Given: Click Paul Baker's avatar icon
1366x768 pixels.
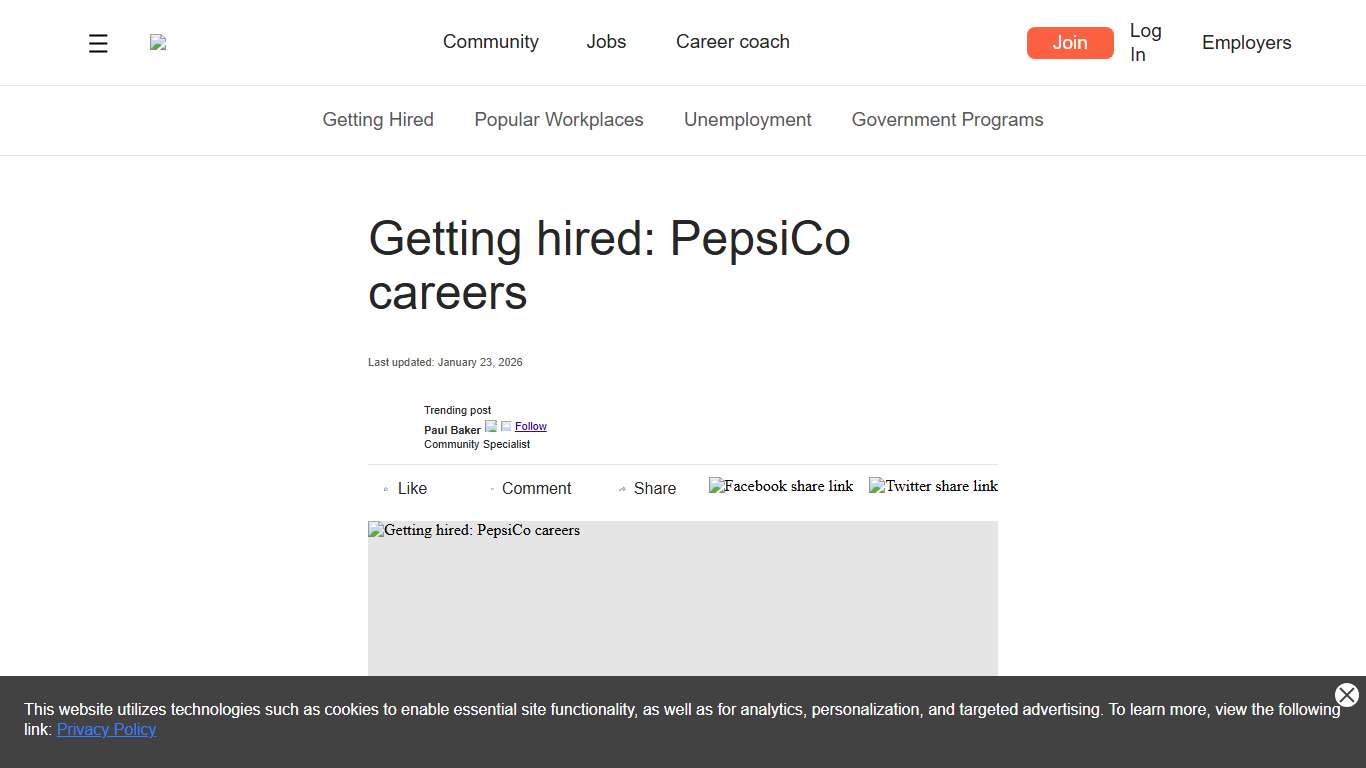Looking at the screenshot, I should [491, 425].
